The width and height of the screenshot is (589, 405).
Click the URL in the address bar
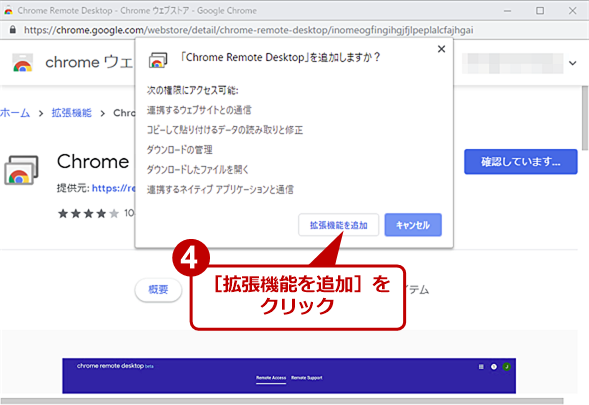(248, 30)
